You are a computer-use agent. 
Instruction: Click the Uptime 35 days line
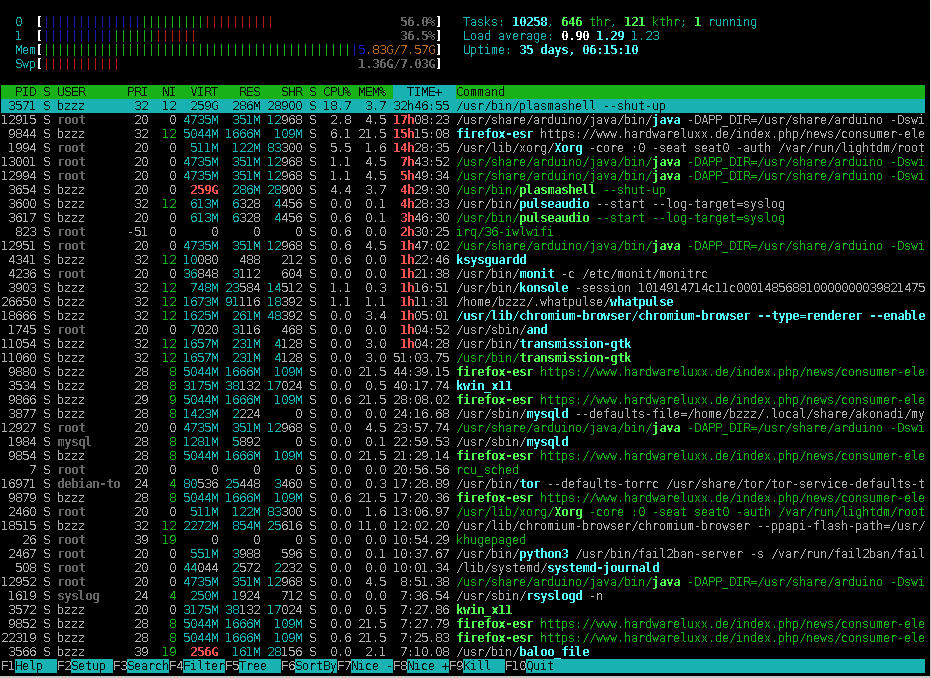click(x=550, y=50)
